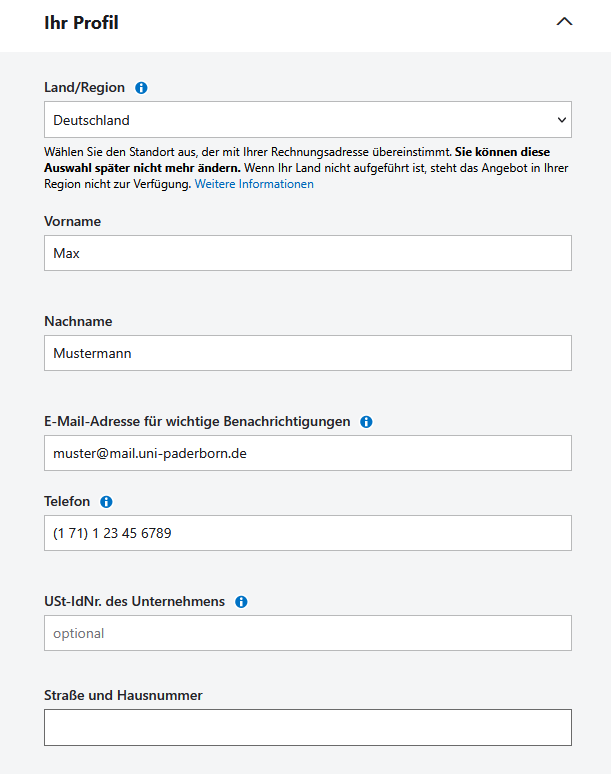The image size is (611, 774).
Task: Click the Nachname label
Action: 78,321
